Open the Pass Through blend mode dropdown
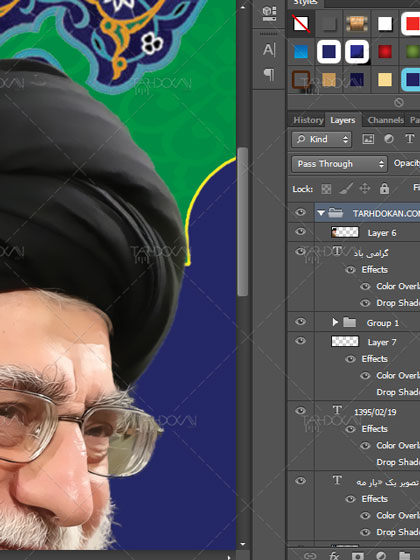Image resolution: width=420 pixels, height=560 pixels. (x=339, y=164)
